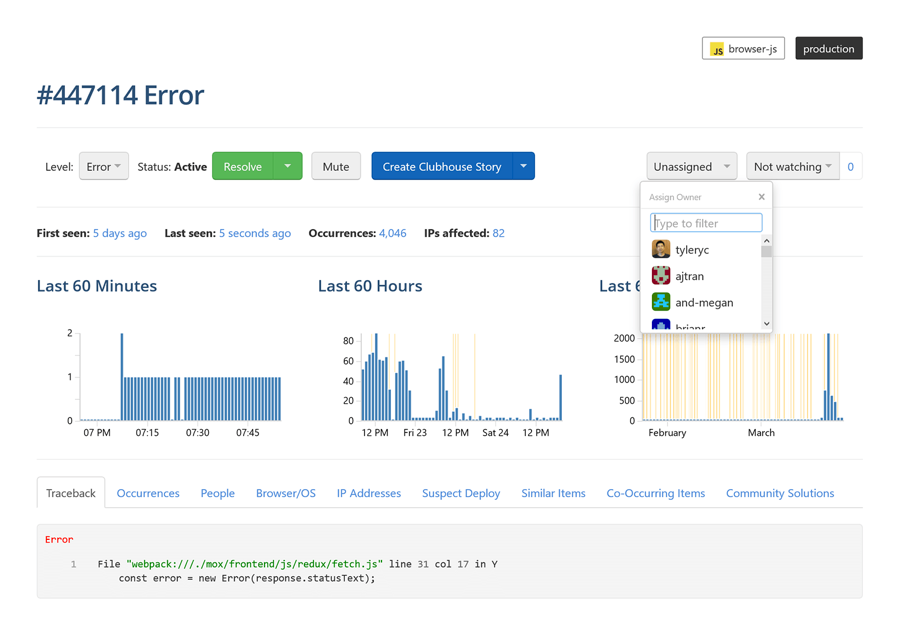The height and width of the screenshot is (629, 899).
Task: Open the Community Solutions tab
Action: pyautogui.click(x=780, y=493)
